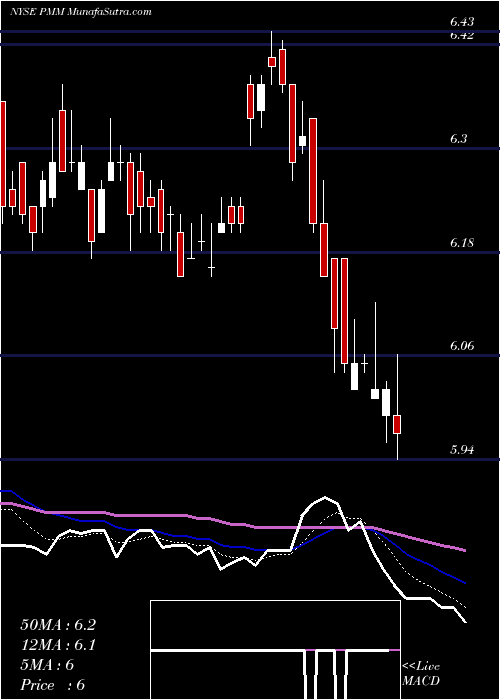The height and width of the screenshot is (700, 500).
Task: Click the 6.43 price level label
Action: click(462, 21)
